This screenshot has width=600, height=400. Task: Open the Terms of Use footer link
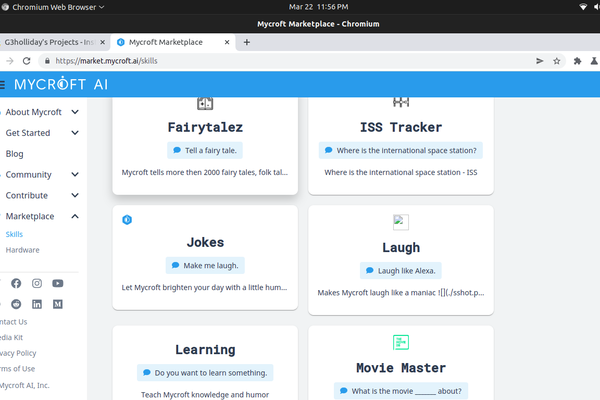coord(17,369)
